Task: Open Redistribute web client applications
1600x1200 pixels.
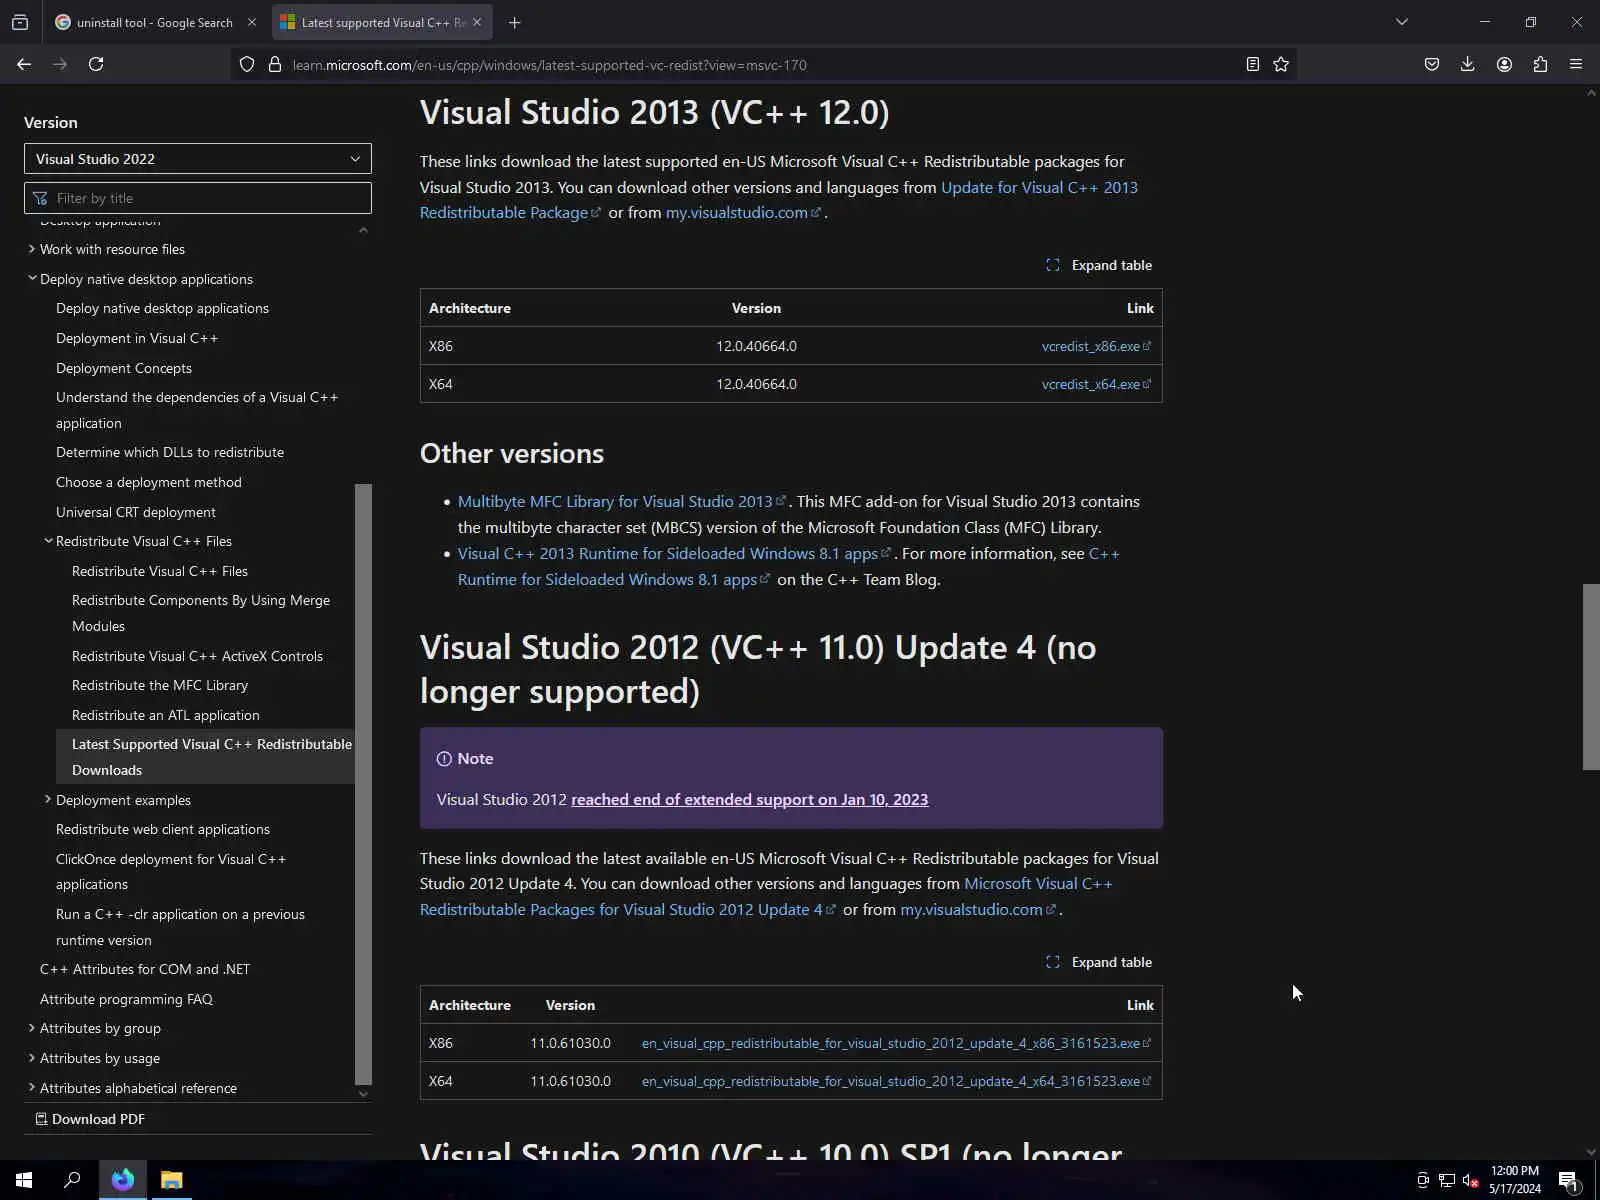Action: coord(163,829)
